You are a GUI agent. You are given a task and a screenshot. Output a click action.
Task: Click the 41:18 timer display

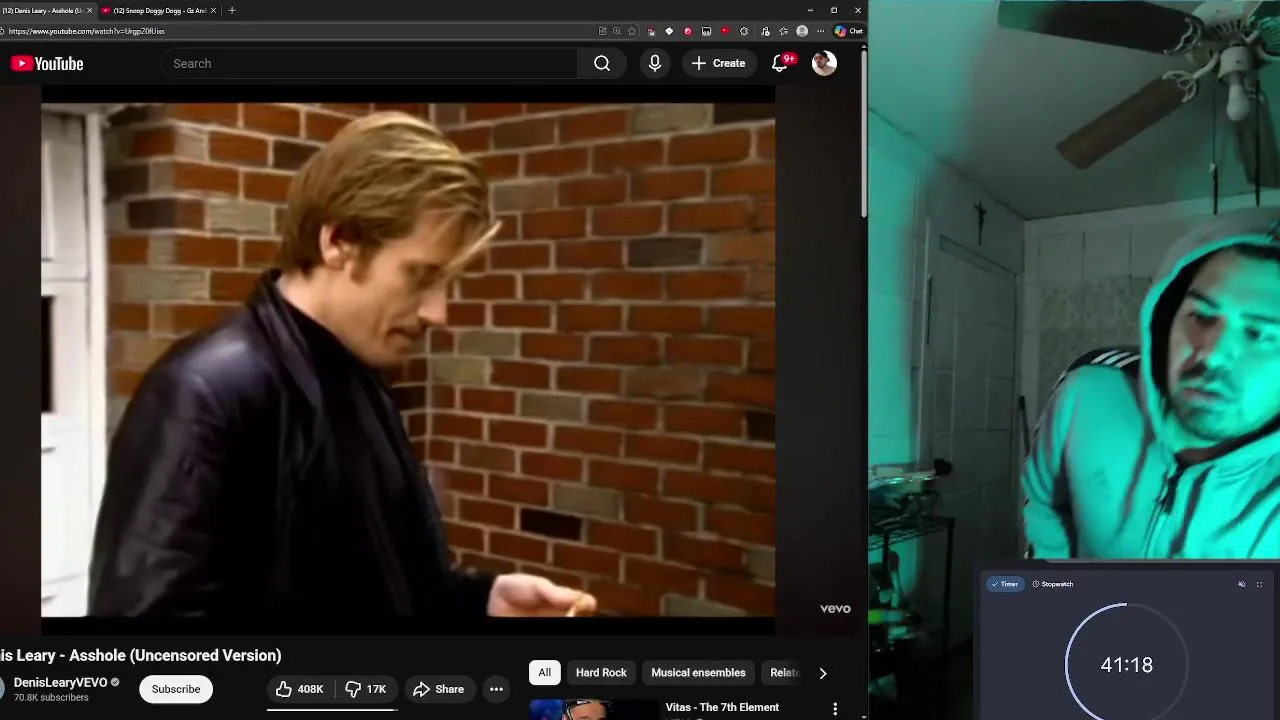[1126, 665]
